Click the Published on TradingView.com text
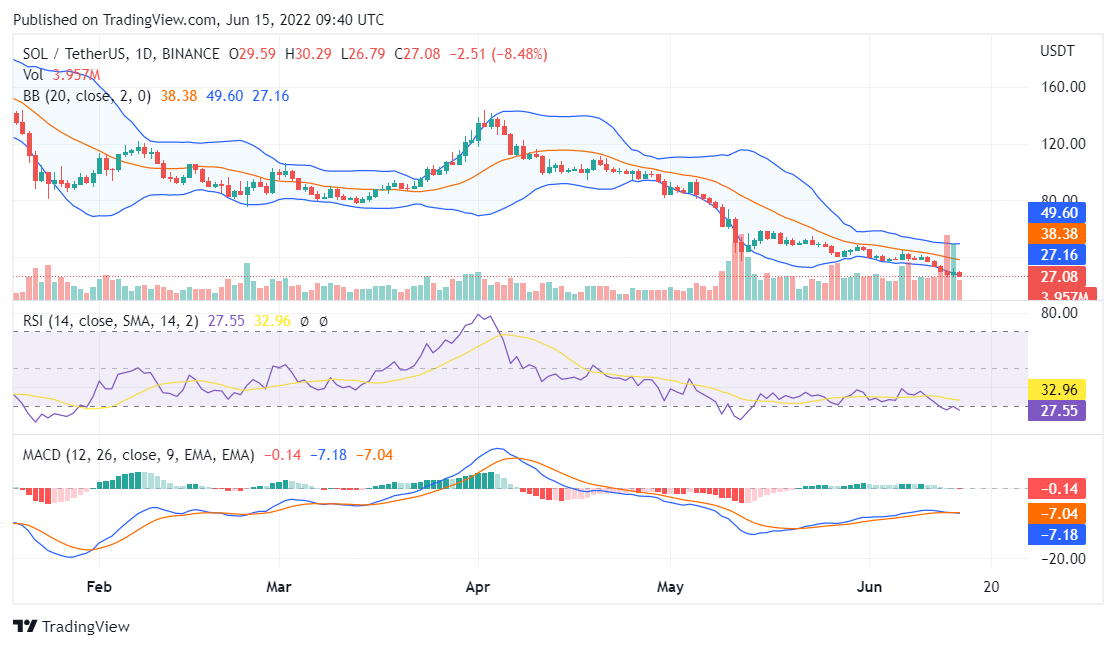1116x648 pixels. pos(199,20)
